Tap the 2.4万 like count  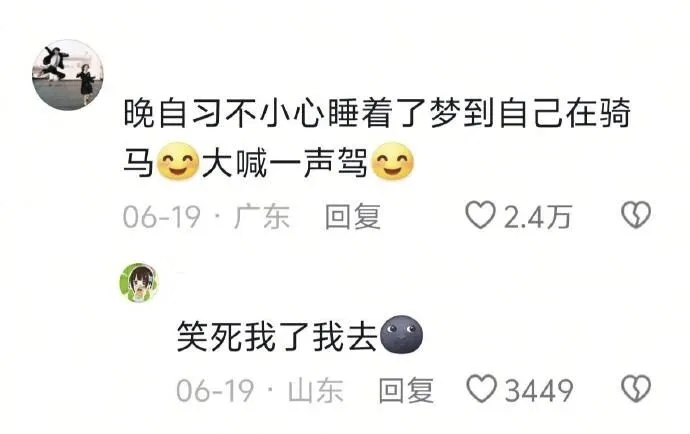click(537, 217)
